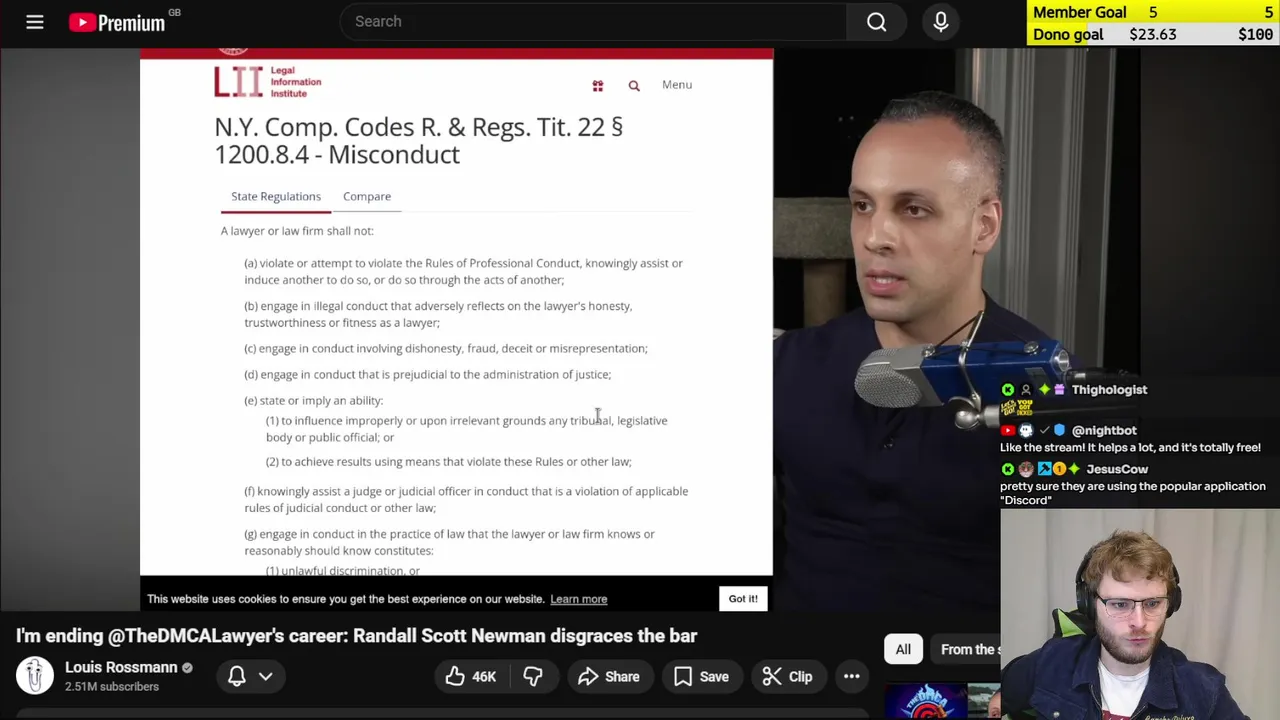
Task: Dislike the video
Action: [x=533, y=677]
